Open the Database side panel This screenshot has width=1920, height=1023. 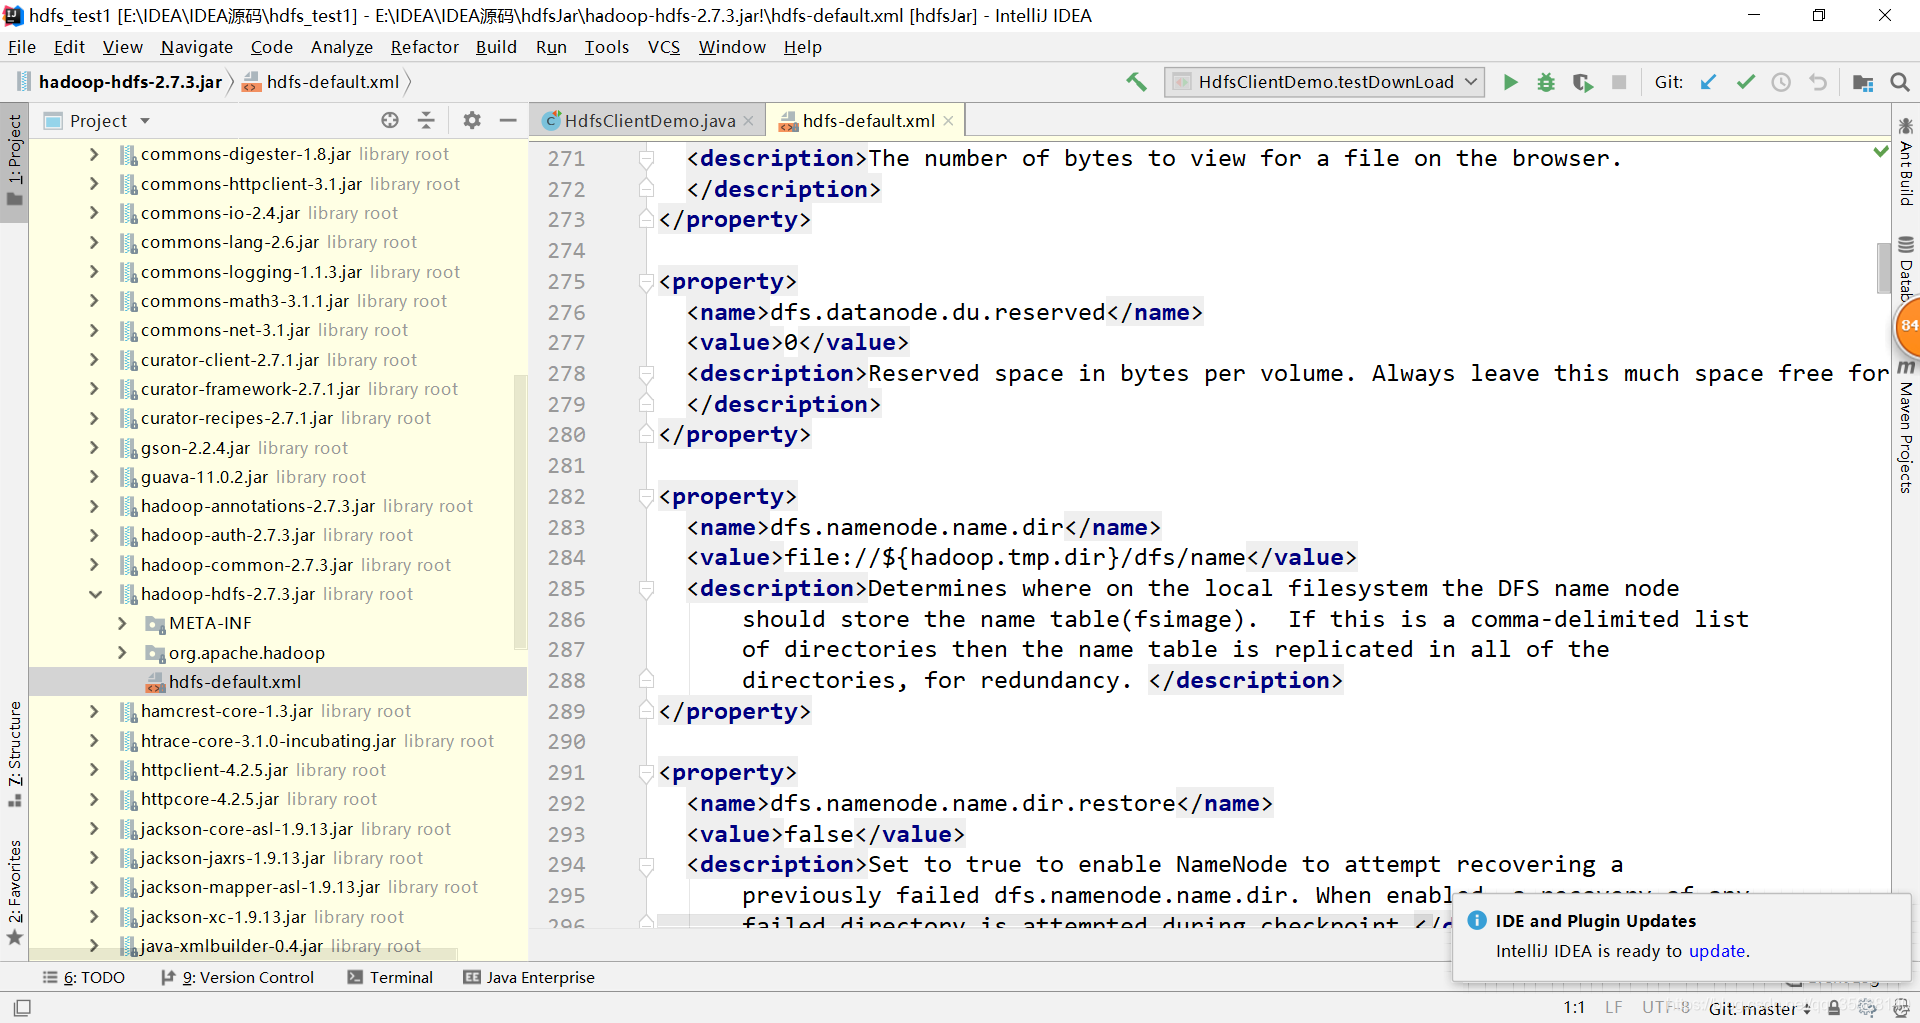(x=1906, y=268)
